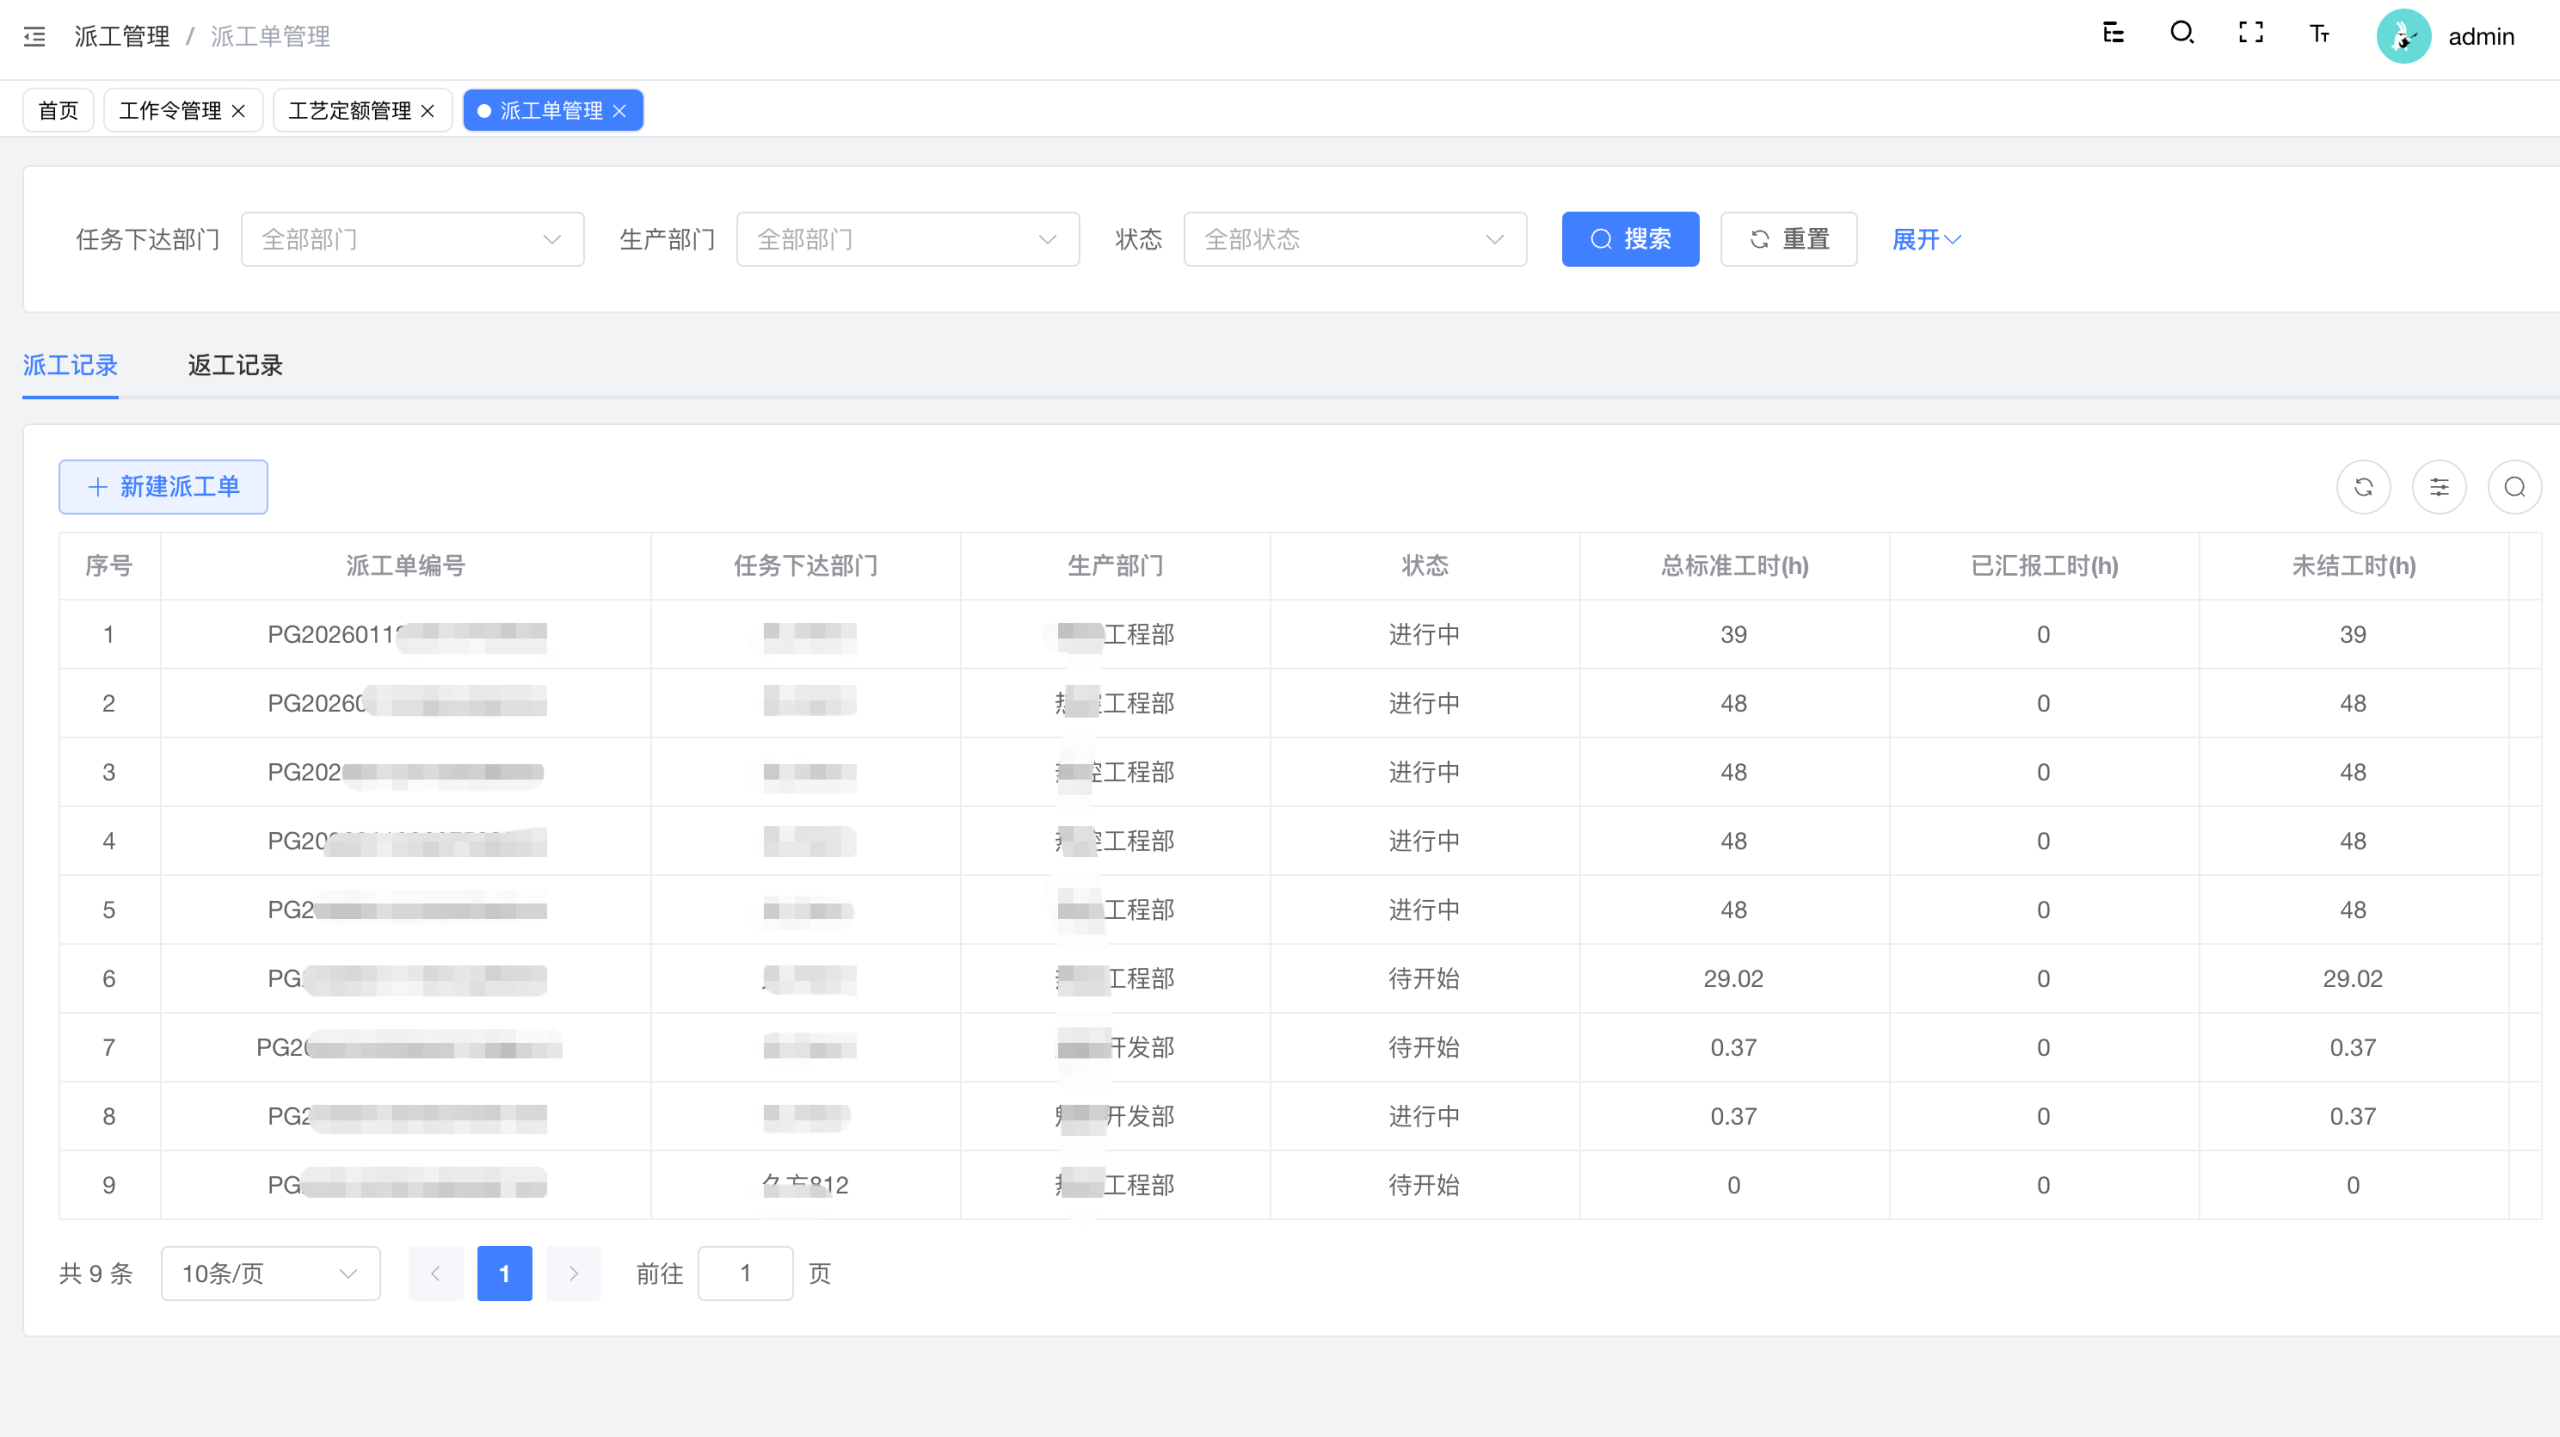Close the 工作令管理 tab
The height and width of the screenshot is (1437, 2560).
click(239, 111)
